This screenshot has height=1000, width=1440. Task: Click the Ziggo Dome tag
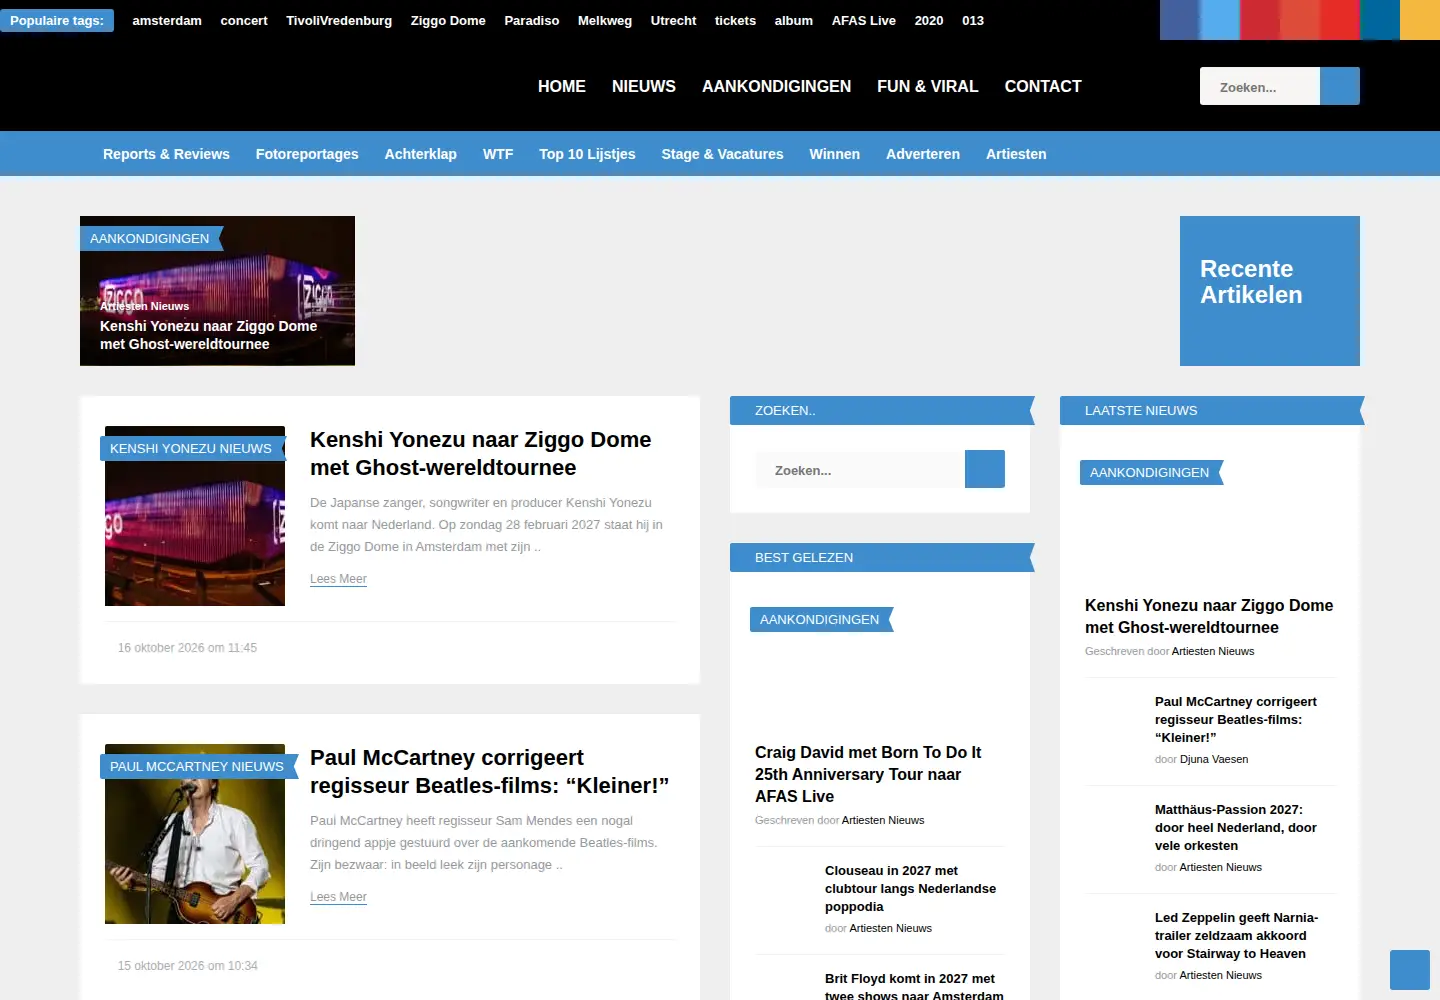(448, 20)
